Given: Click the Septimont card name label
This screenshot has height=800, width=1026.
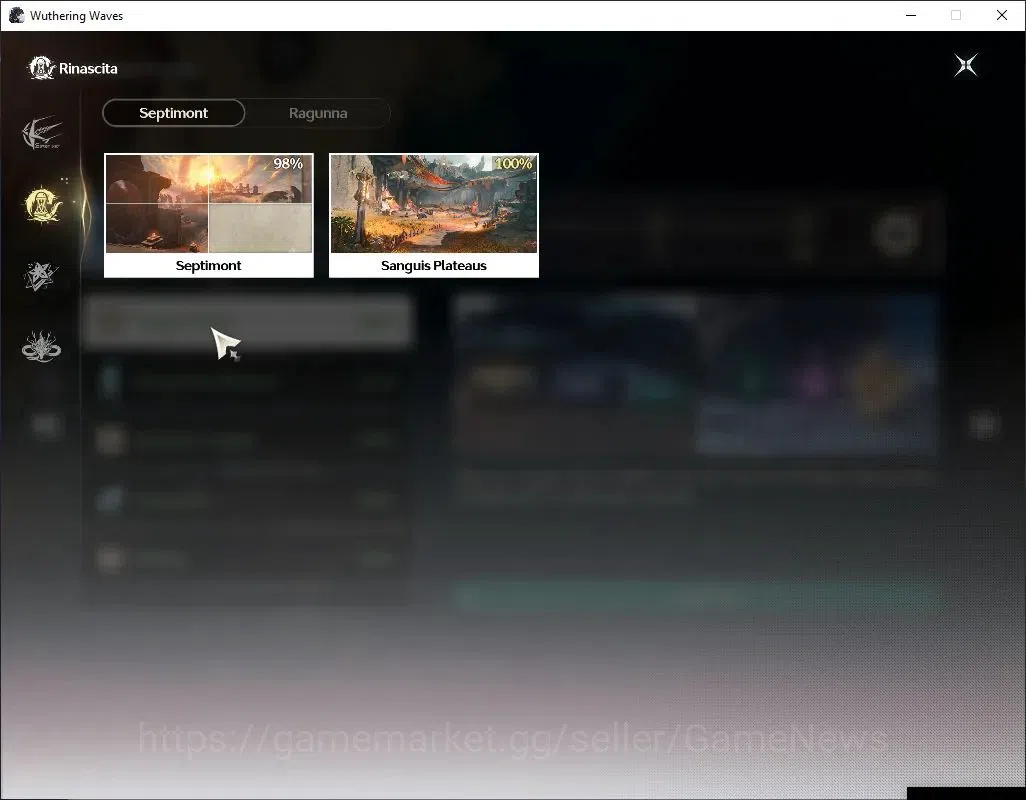Looking at the screenshot, I should click(x=209, y=266).
